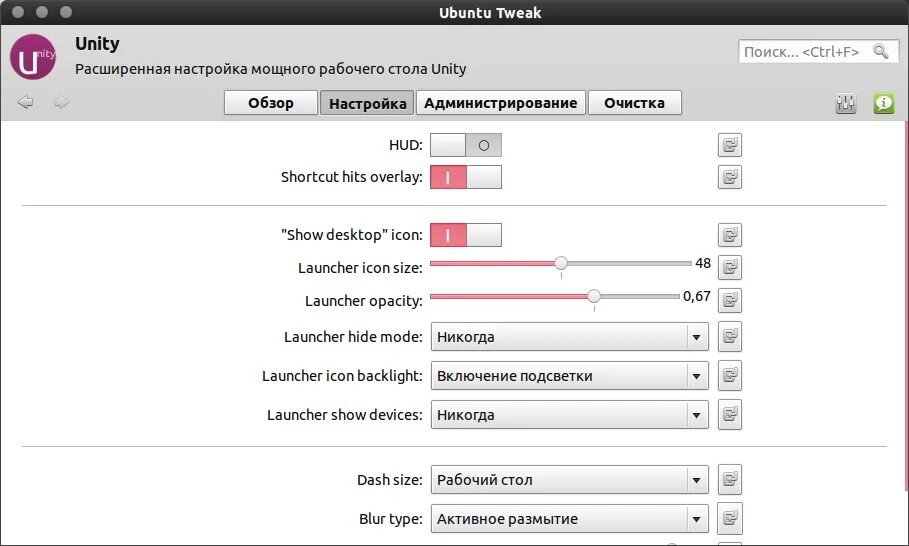The height and width of the screenshot is (546, 909).
Task: Switch to the Обзор tab
Action: coord(270,103)
